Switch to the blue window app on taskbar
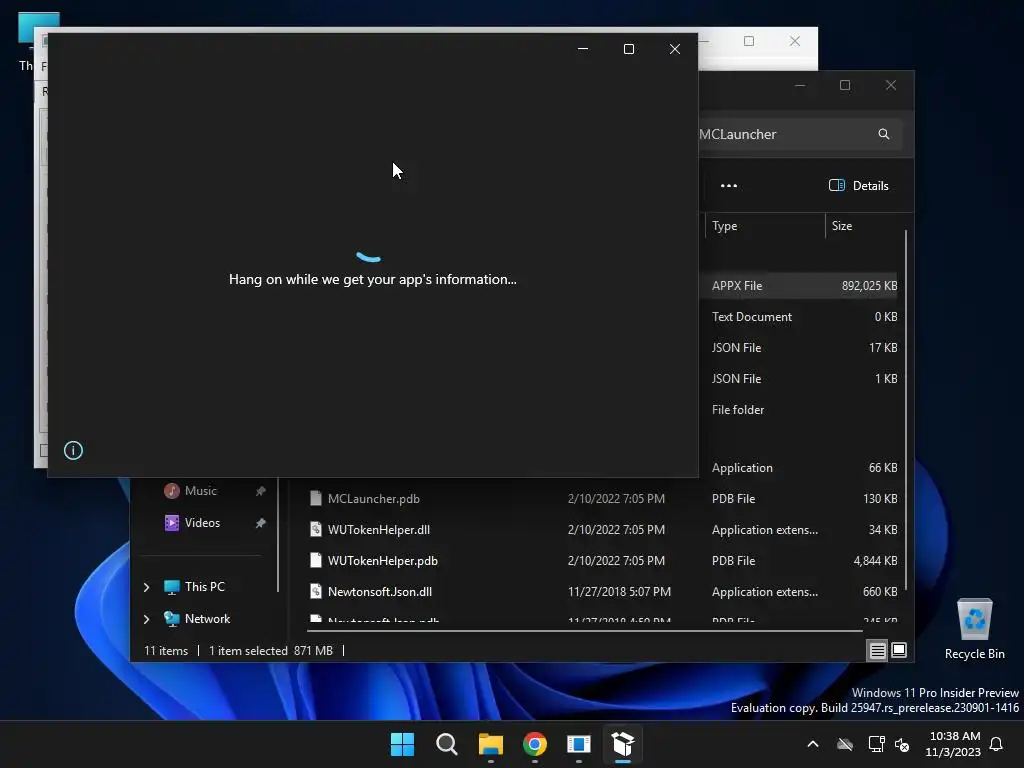The width and height of the screenshot is (1024, 768). [579, 744]
